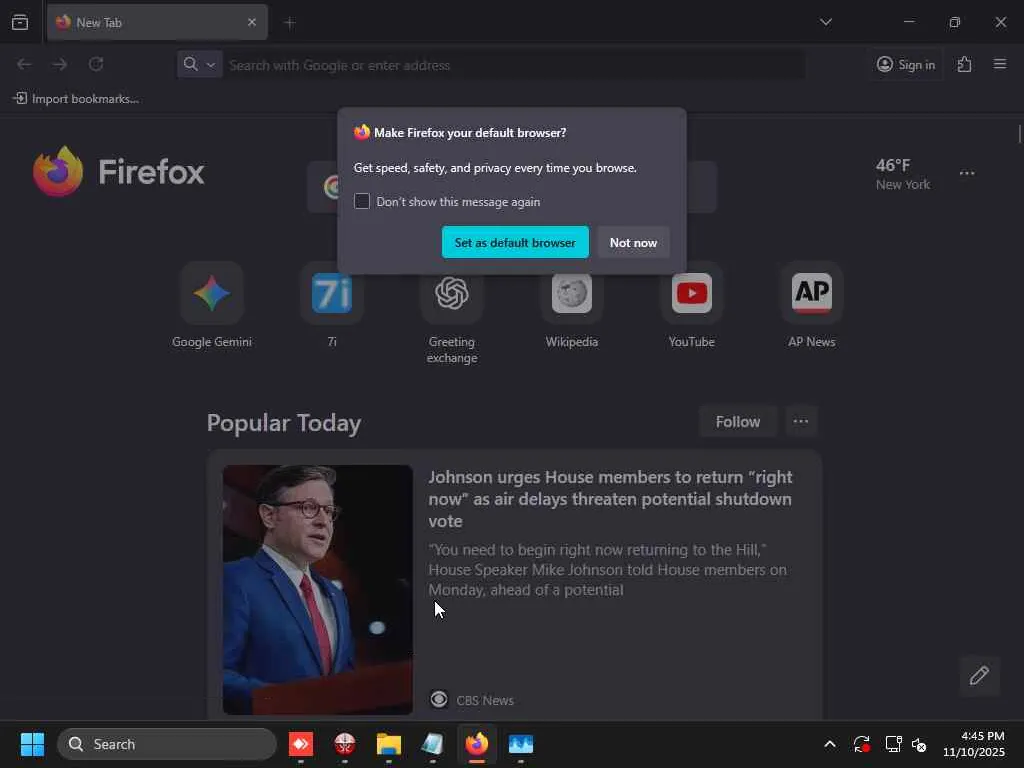Click the pencil customize new tab icon
The image size is (1024, 768).
(979, 675)
